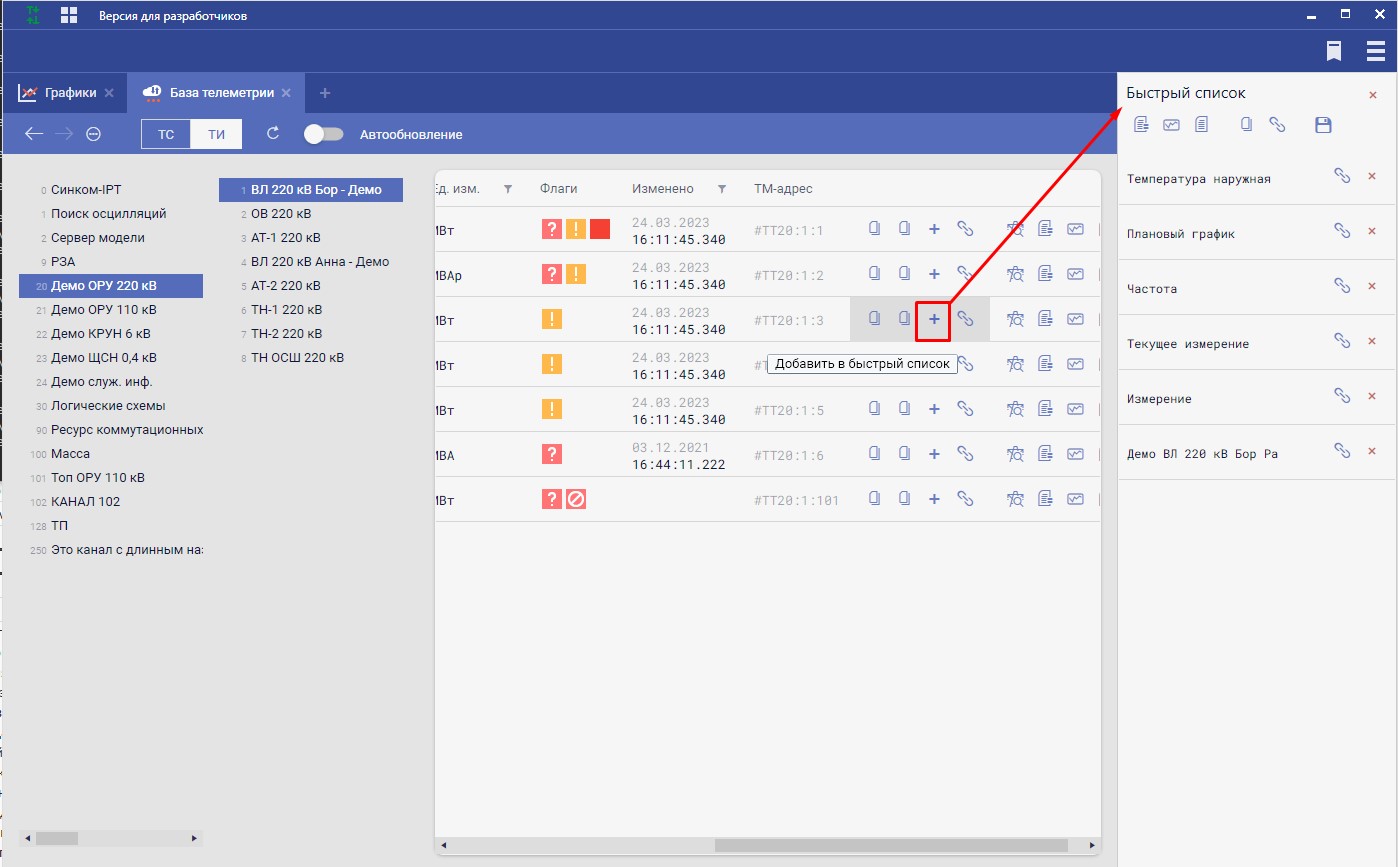Select Демо ОРУ 110 кВ channel

(100, 310)
